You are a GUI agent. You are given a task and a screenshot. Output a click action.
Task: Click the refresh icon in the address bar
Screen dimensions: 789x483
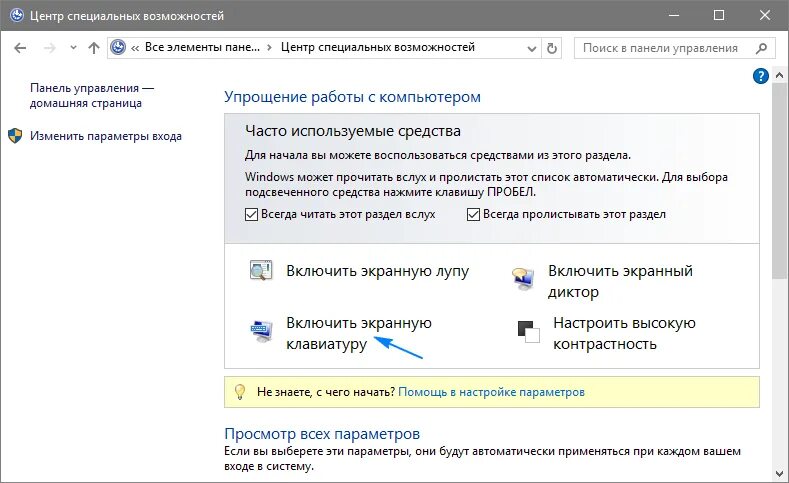(552, 48)
